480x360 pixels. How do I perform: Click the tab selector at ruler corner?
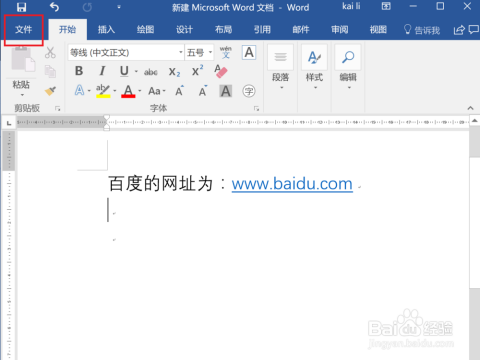[9, 123]
